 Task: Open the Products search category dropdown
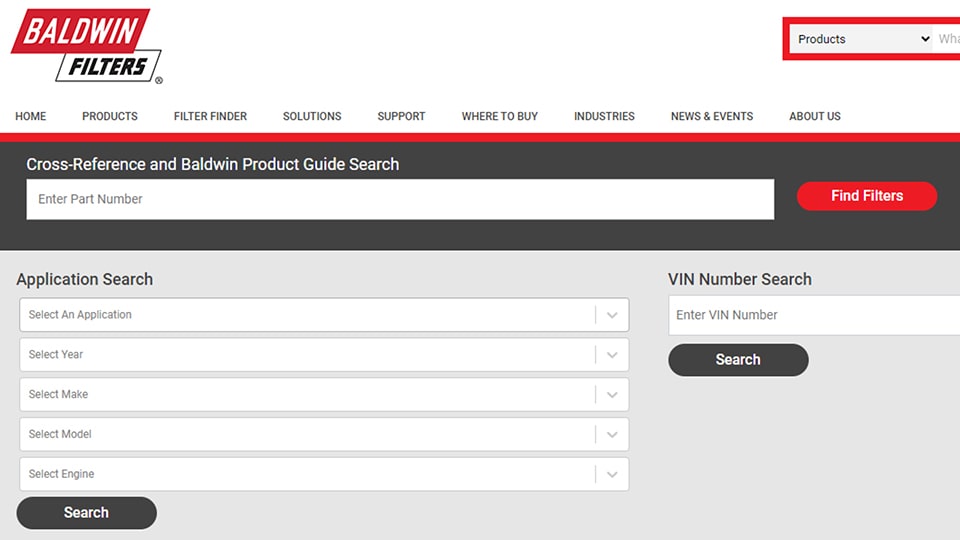[862, 39]
